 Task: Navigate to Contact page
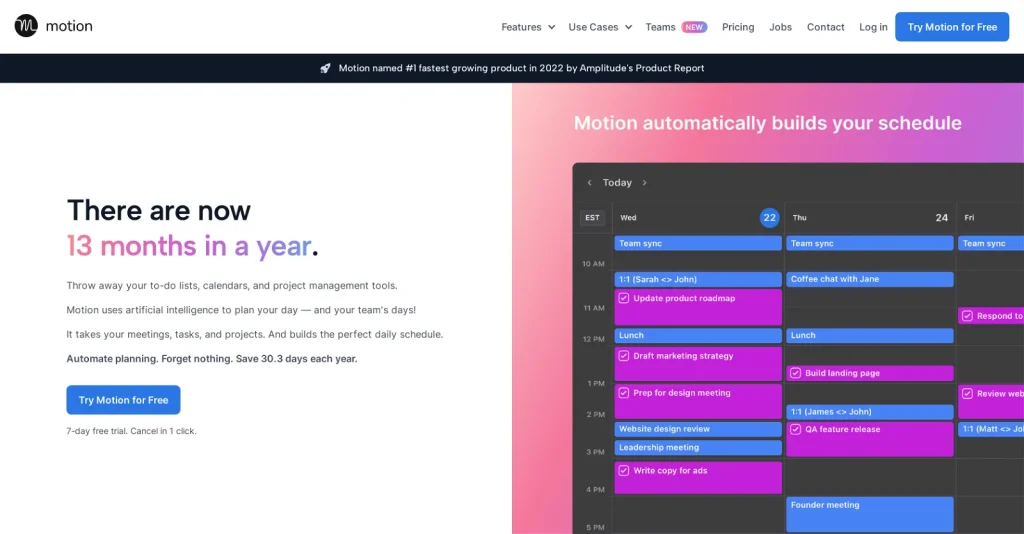[x=825, y=27]
